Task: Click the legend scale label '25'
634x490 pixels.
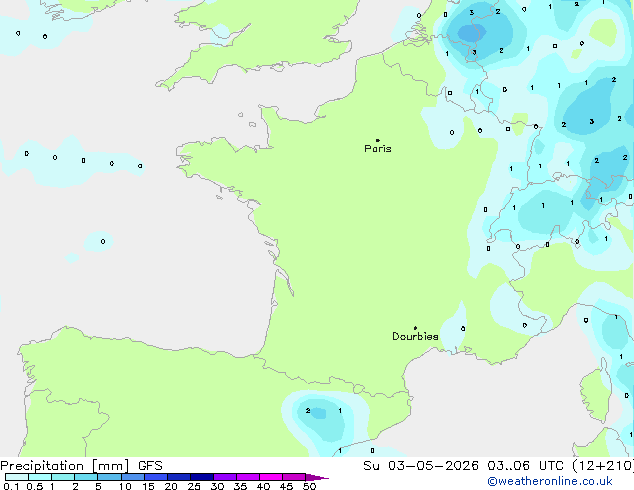Action: [194, 486]
